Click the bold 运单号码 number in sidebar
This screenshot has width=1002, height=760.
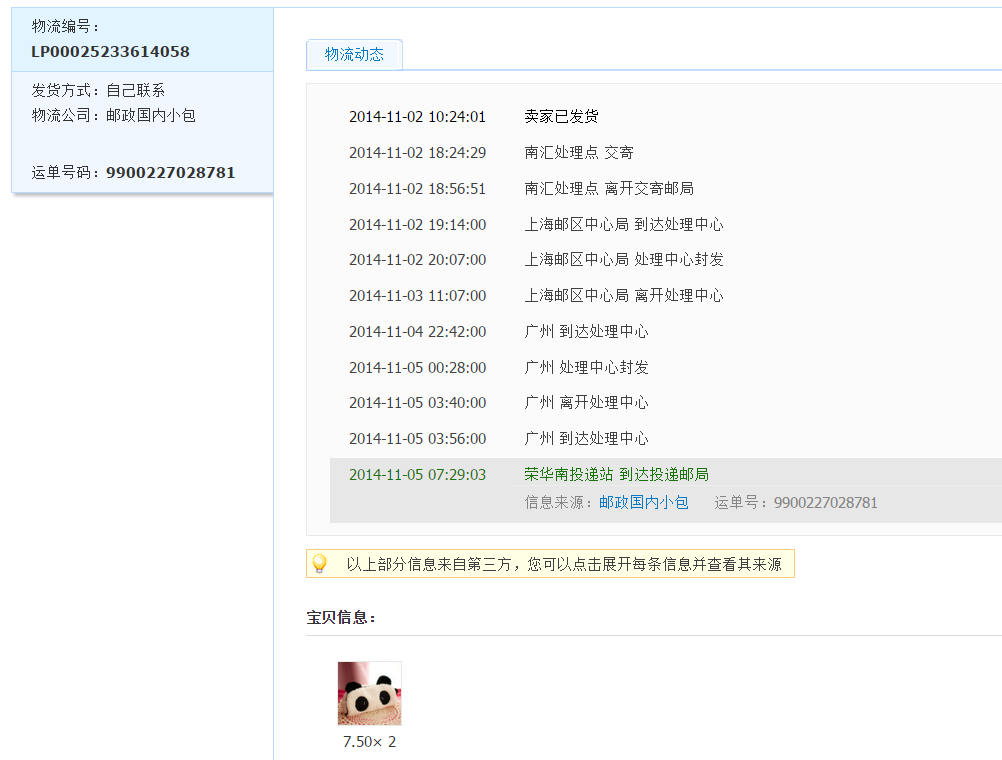click(x=170, y=173)
